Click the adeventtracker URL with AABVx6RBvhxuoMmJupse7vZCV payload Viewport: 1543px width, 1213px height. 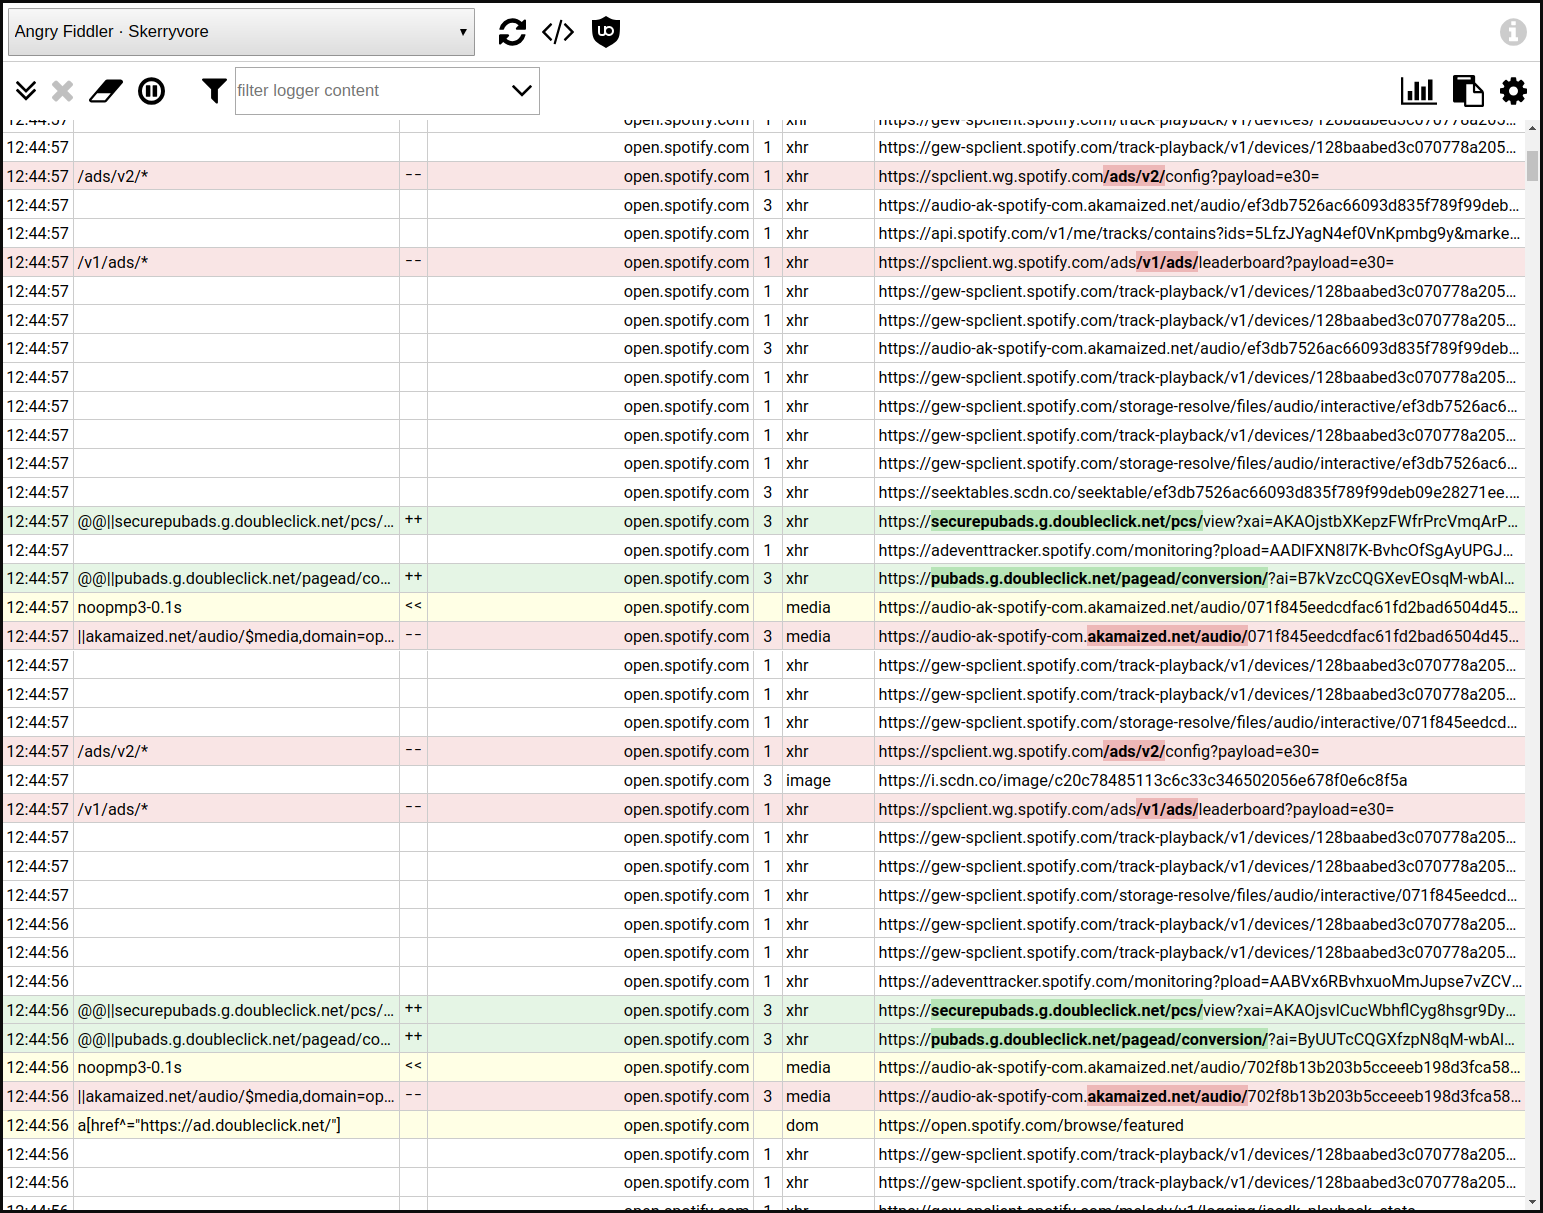pos(1200,981)
